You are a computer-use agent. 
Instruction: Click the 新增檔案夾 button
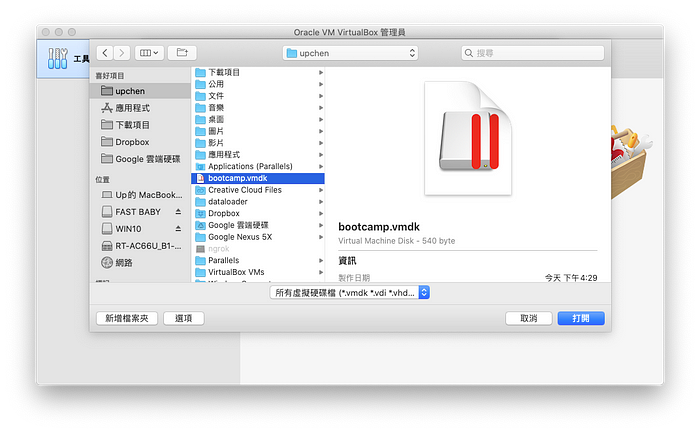[127, 318]
